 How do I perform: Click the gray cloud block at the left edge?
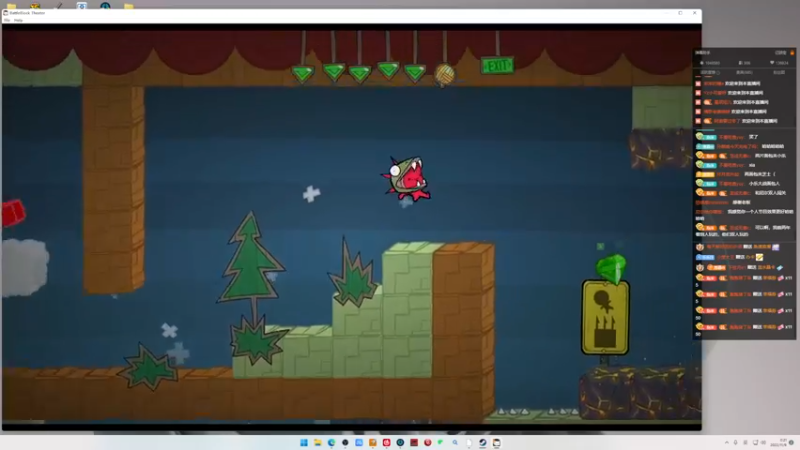25,267
